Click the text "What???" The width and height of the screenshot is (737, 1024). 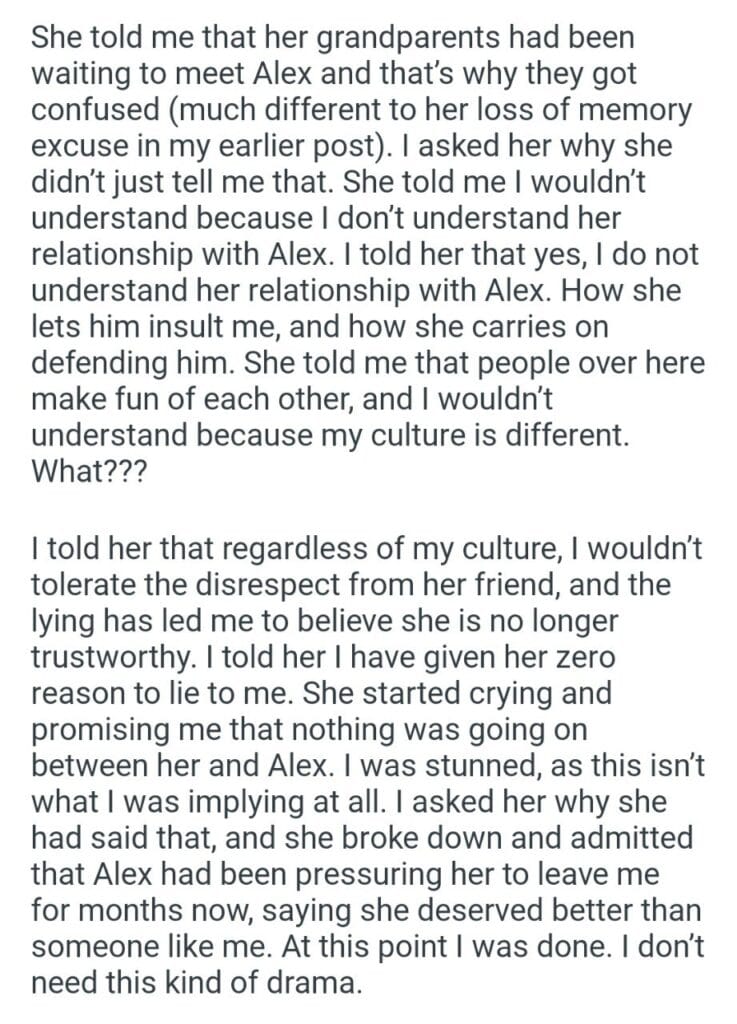(90, 471)
